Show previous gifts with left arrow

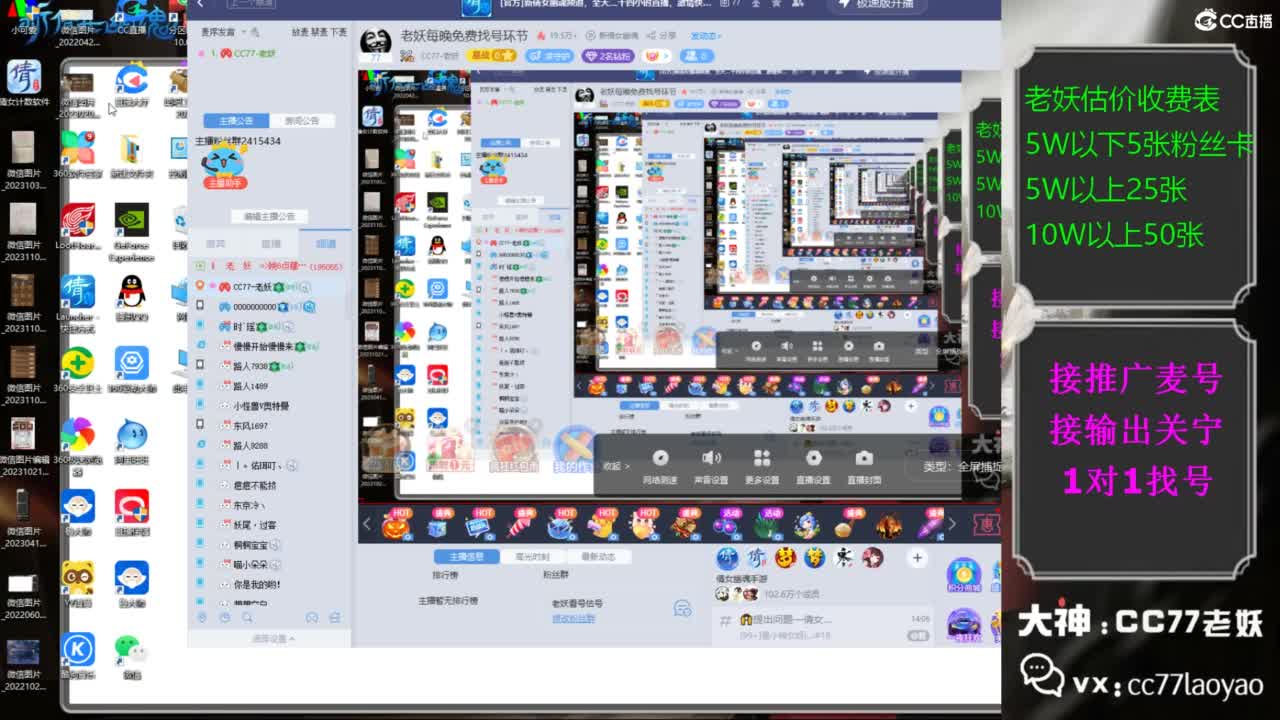pos(367,524)
